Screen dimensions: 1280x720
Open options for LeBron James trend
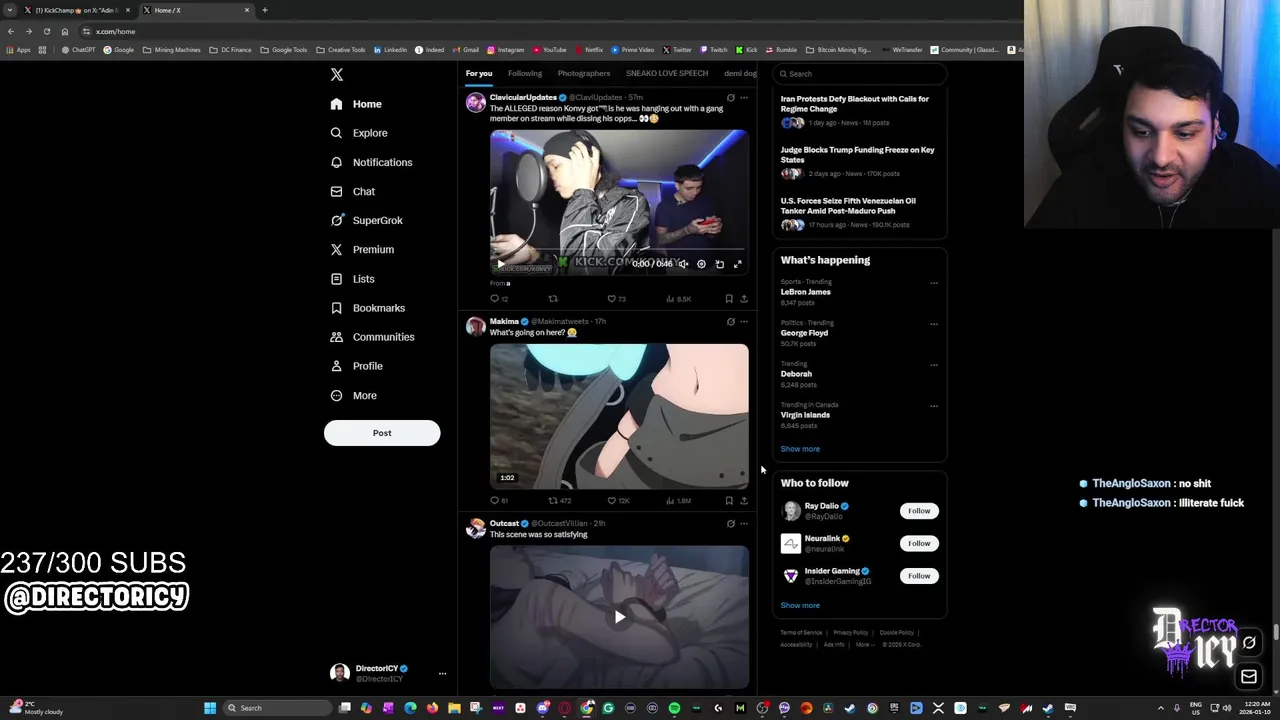tap(934, 283)
